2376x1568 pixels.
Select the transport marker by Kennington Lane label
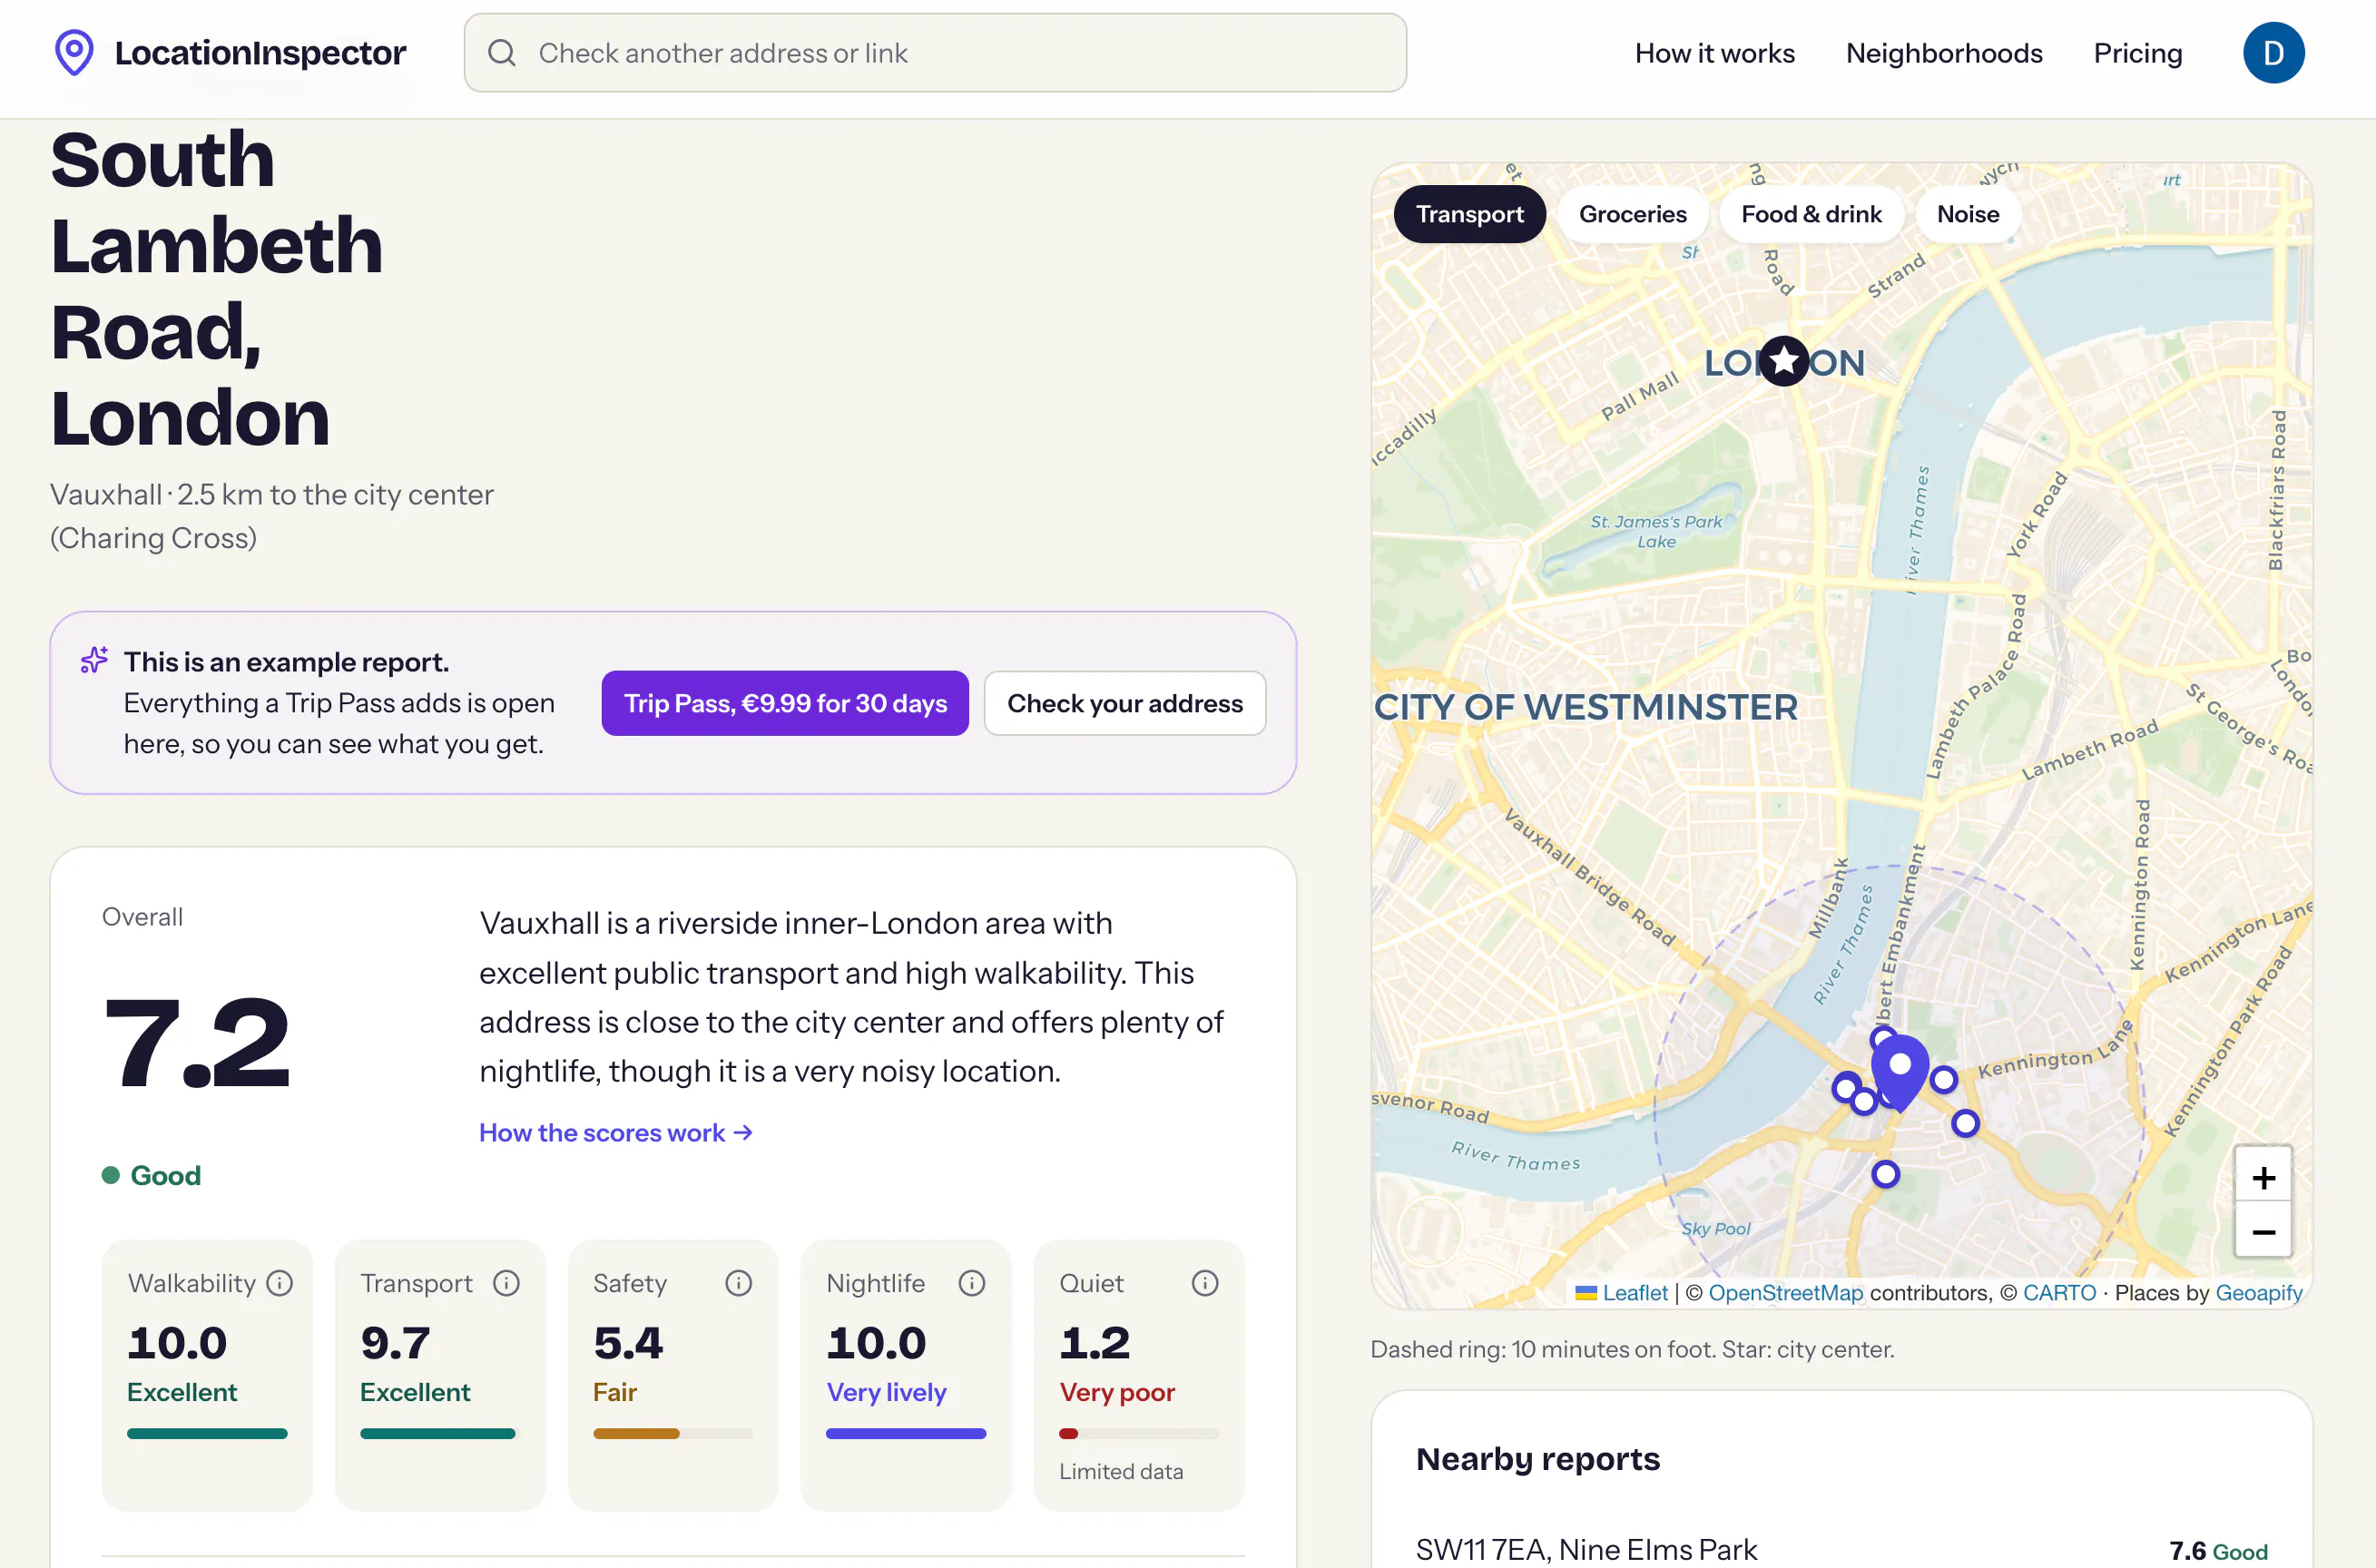point(1943,1080)
